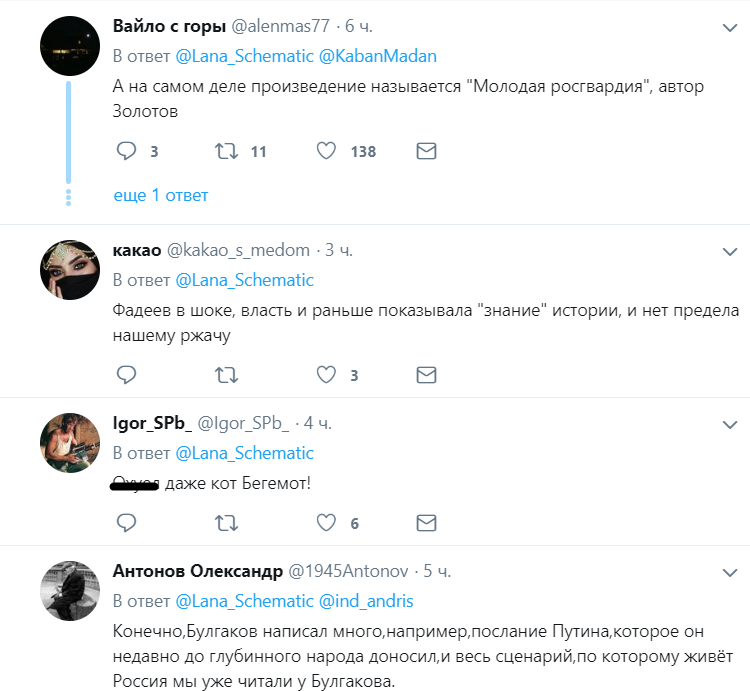Retweet Igor_SPb_'s tweet about кот Бегемот

[227, 523]
